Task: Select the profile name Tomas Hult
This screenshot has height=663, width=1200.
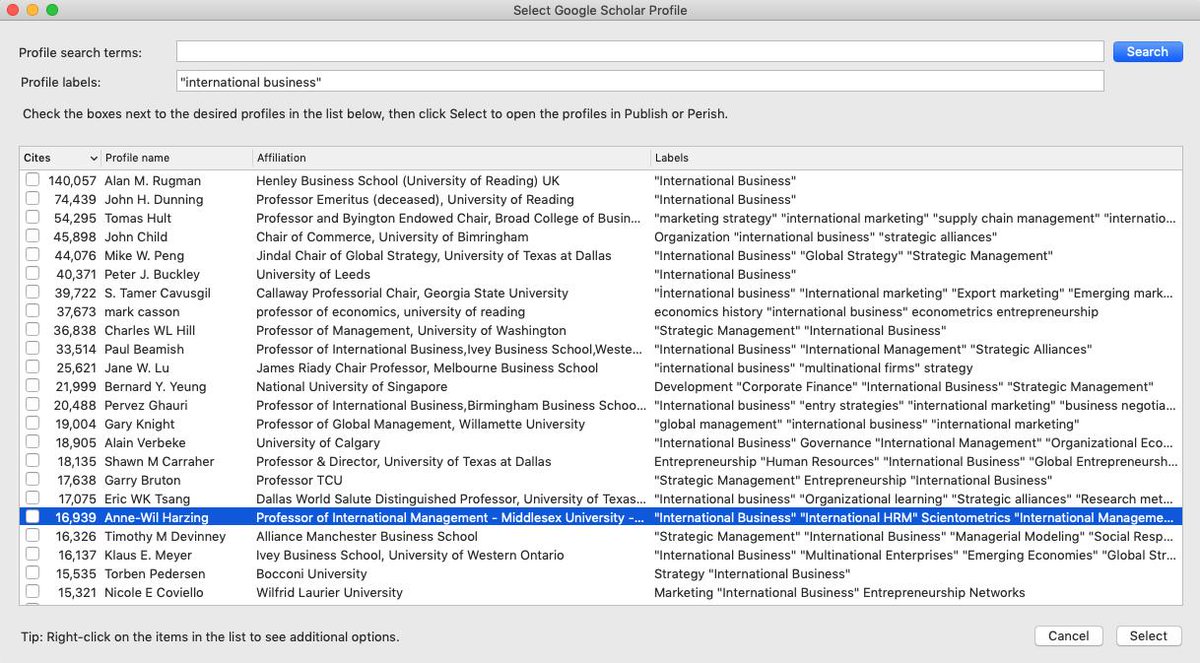Action: click(138, 218)
